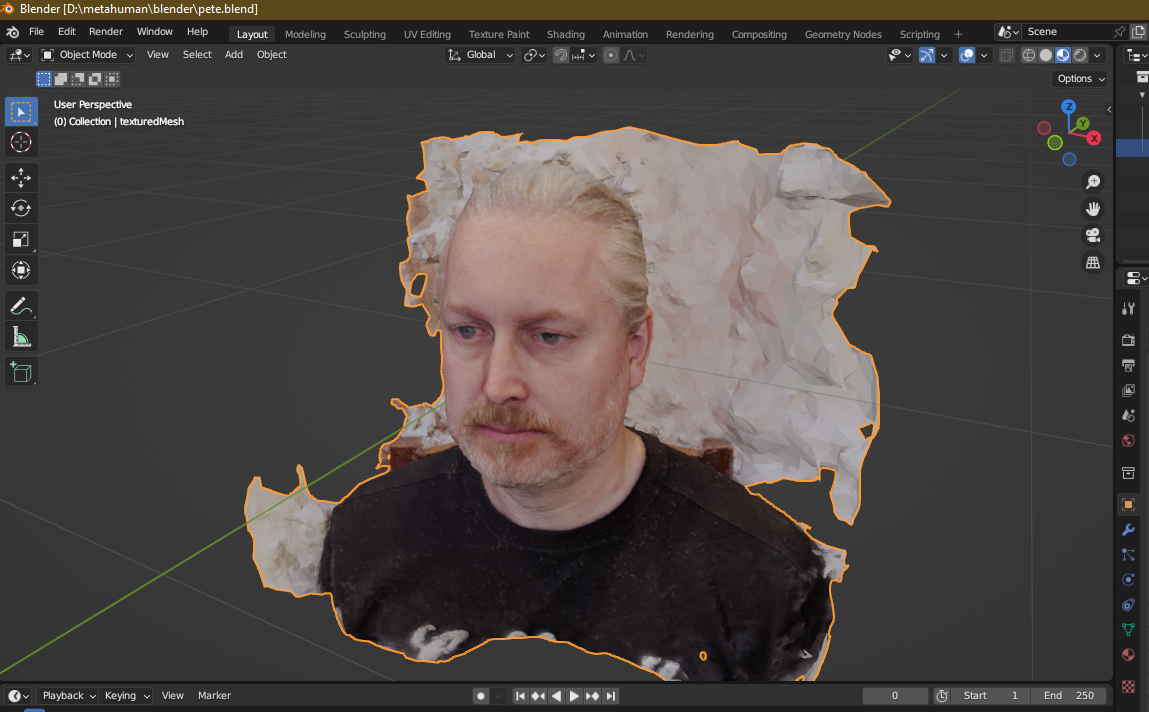
Task: Open the Output properties tab
Action: coord(1128,365)
